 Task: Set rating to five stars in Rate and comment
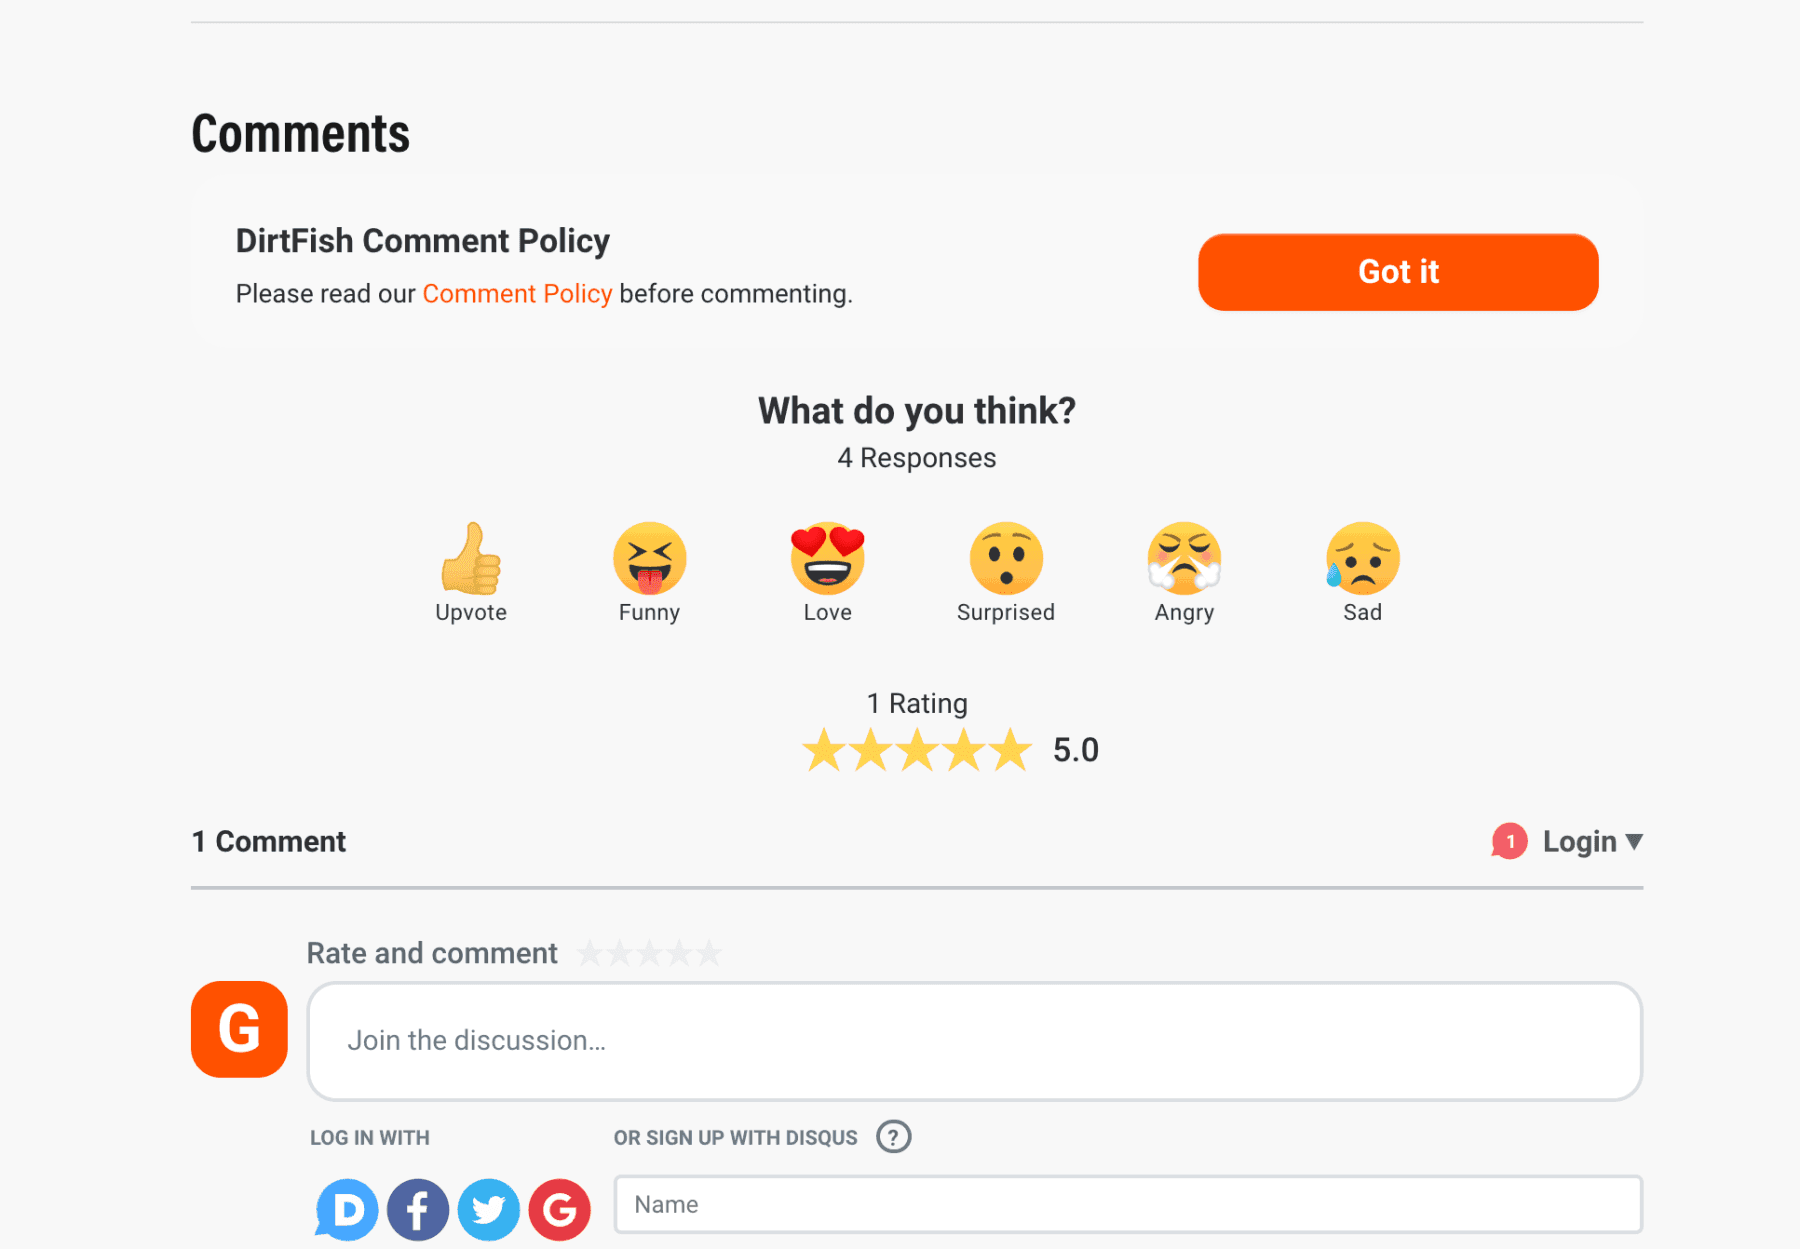pyautogui.click(x=710, y=954)
